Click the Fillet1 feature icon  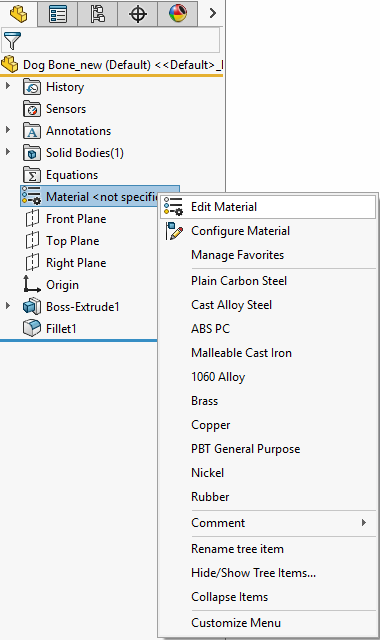[x=31, y=328]
